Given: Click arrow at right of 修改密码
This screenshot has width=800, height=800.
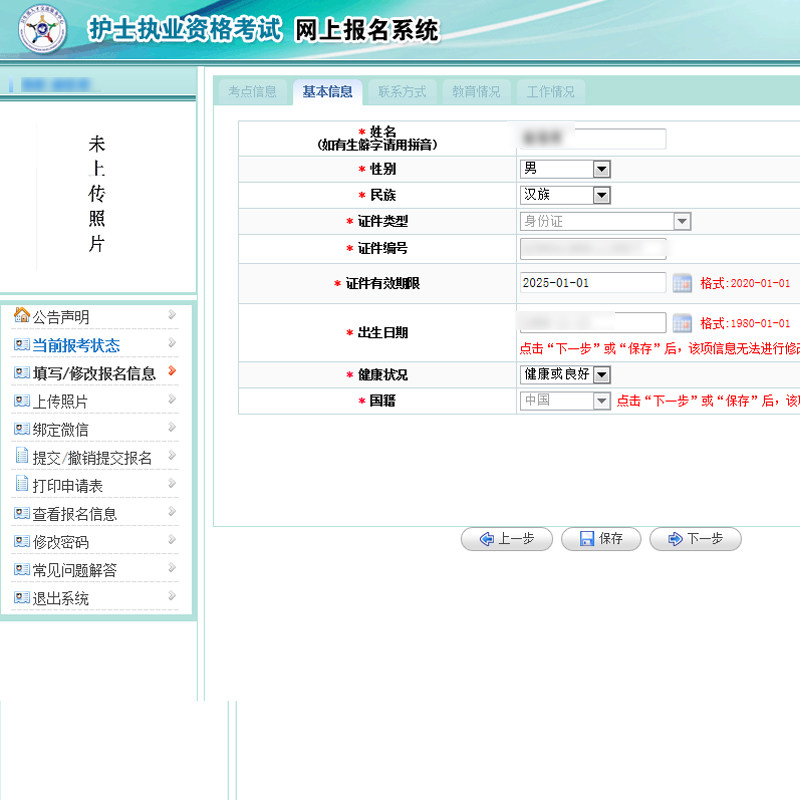Looking at the screenshot, I should click(x=172, y=539).
